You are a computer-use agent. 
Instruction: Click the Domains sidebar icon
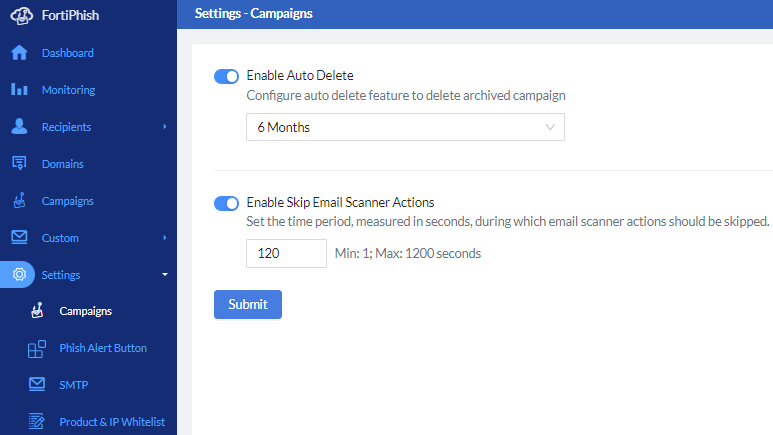pyautogui.click(x=19, y=164)
